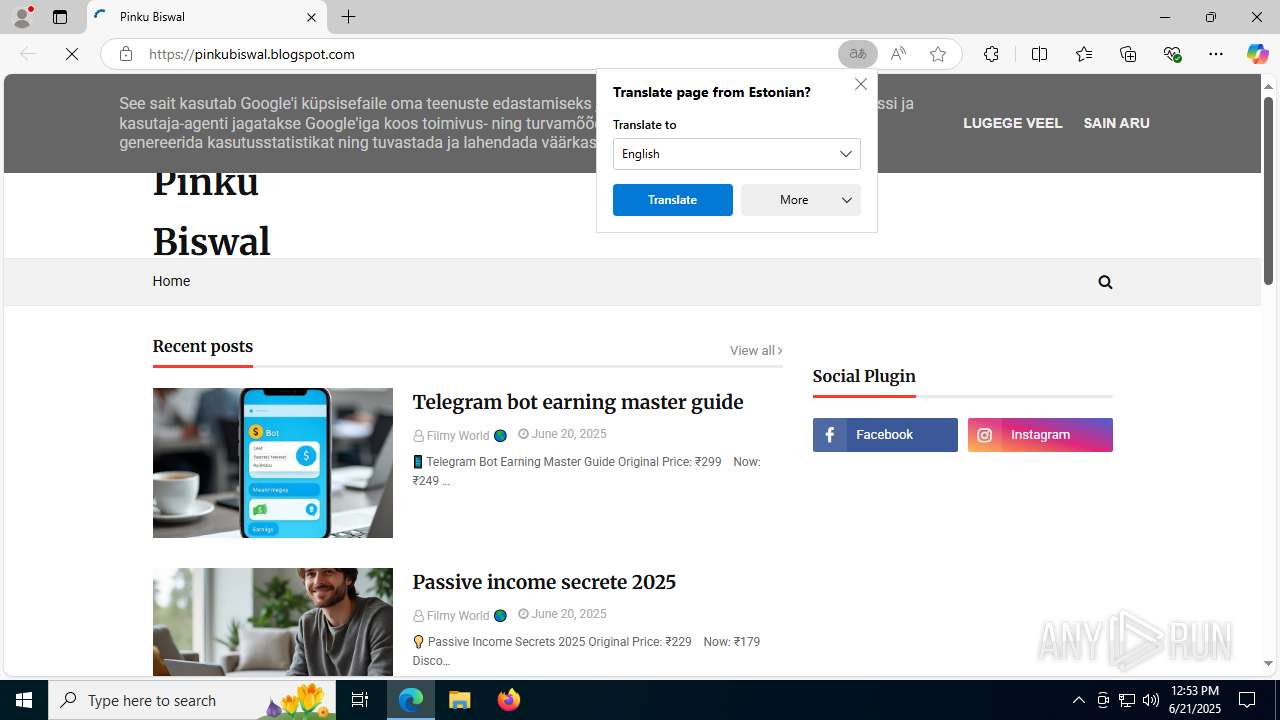
Task: View site information lock icon
Action: click(x=125, y=54)
